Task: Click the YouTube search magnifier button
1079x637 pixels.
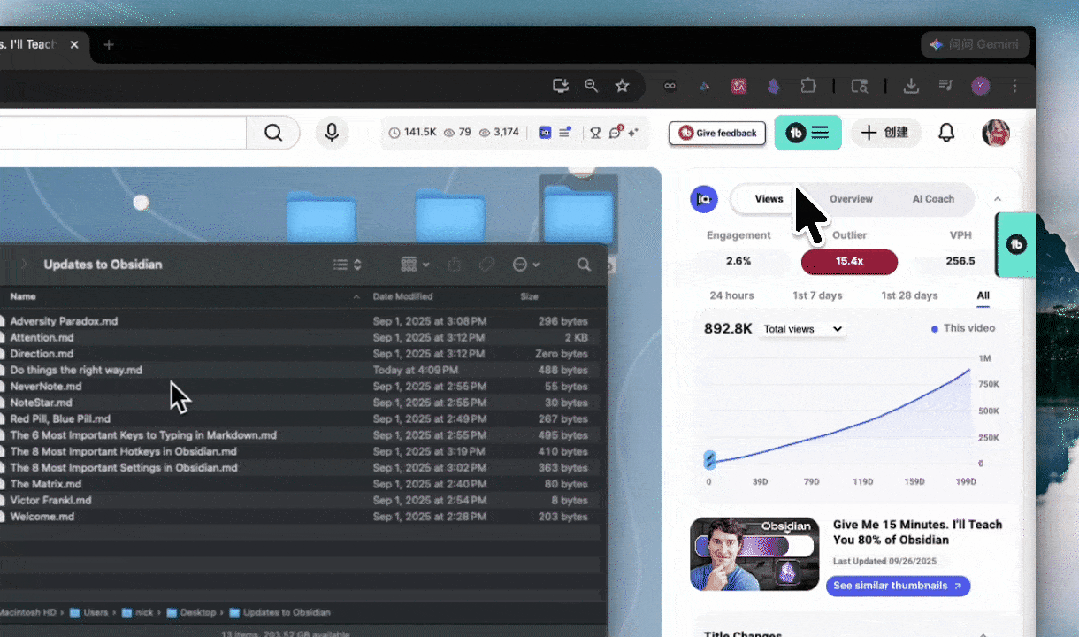Action: pos(273,133)
